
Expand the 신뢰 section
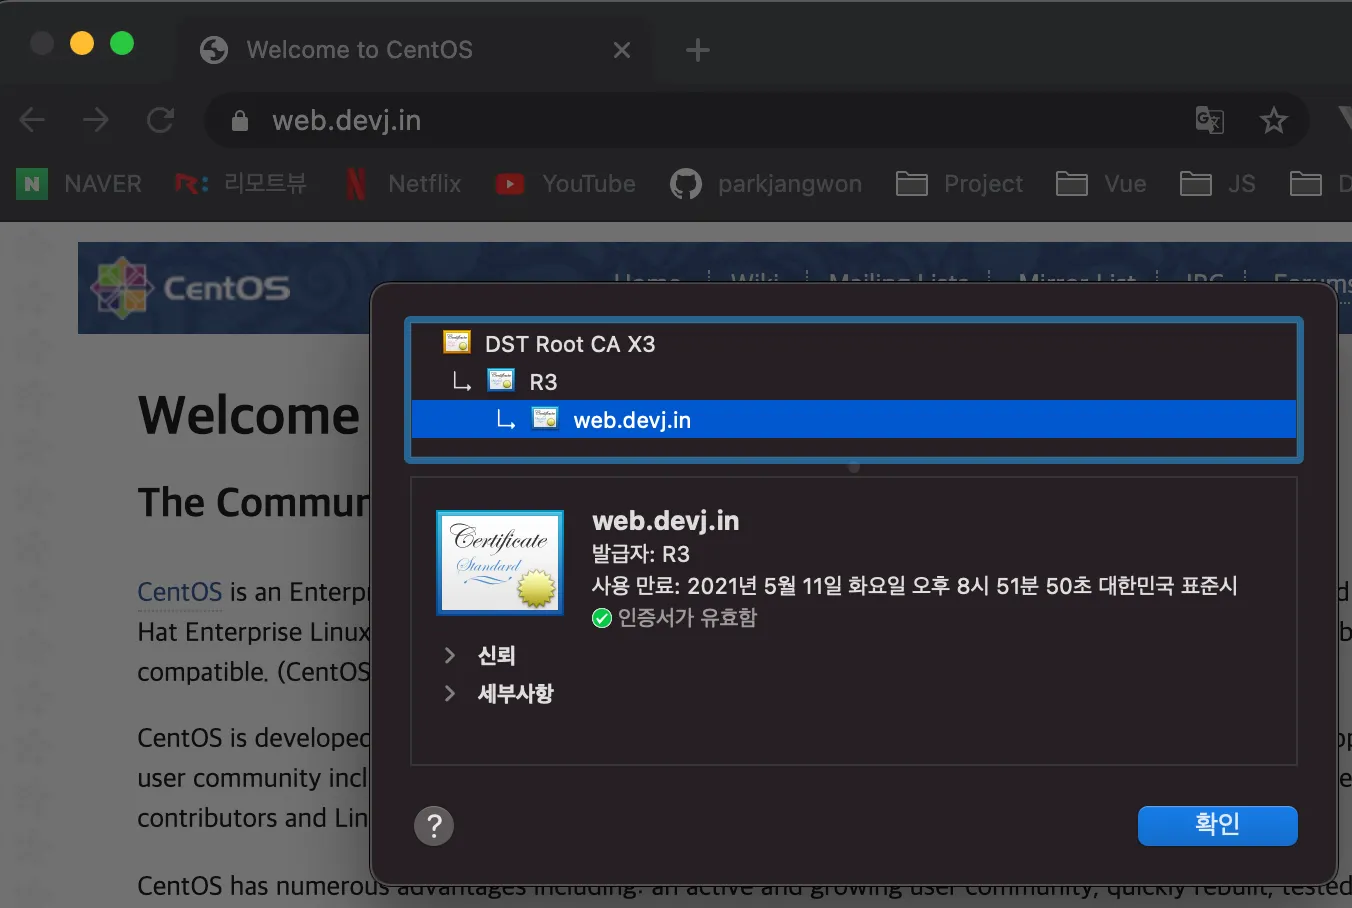[450, 655]
